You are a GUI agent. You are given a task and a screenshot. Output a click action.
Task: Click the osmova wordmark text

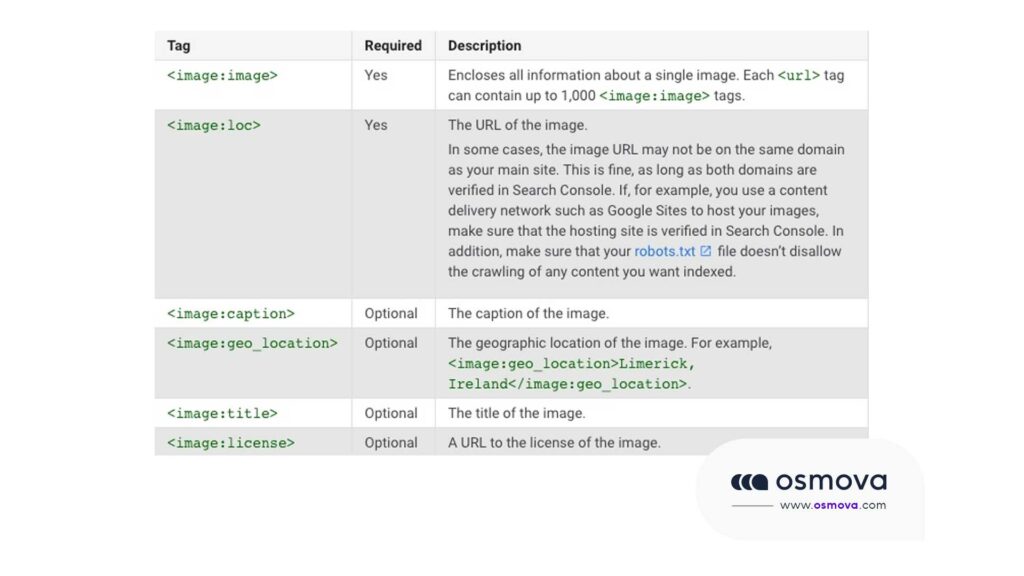(x=831, y=482)
